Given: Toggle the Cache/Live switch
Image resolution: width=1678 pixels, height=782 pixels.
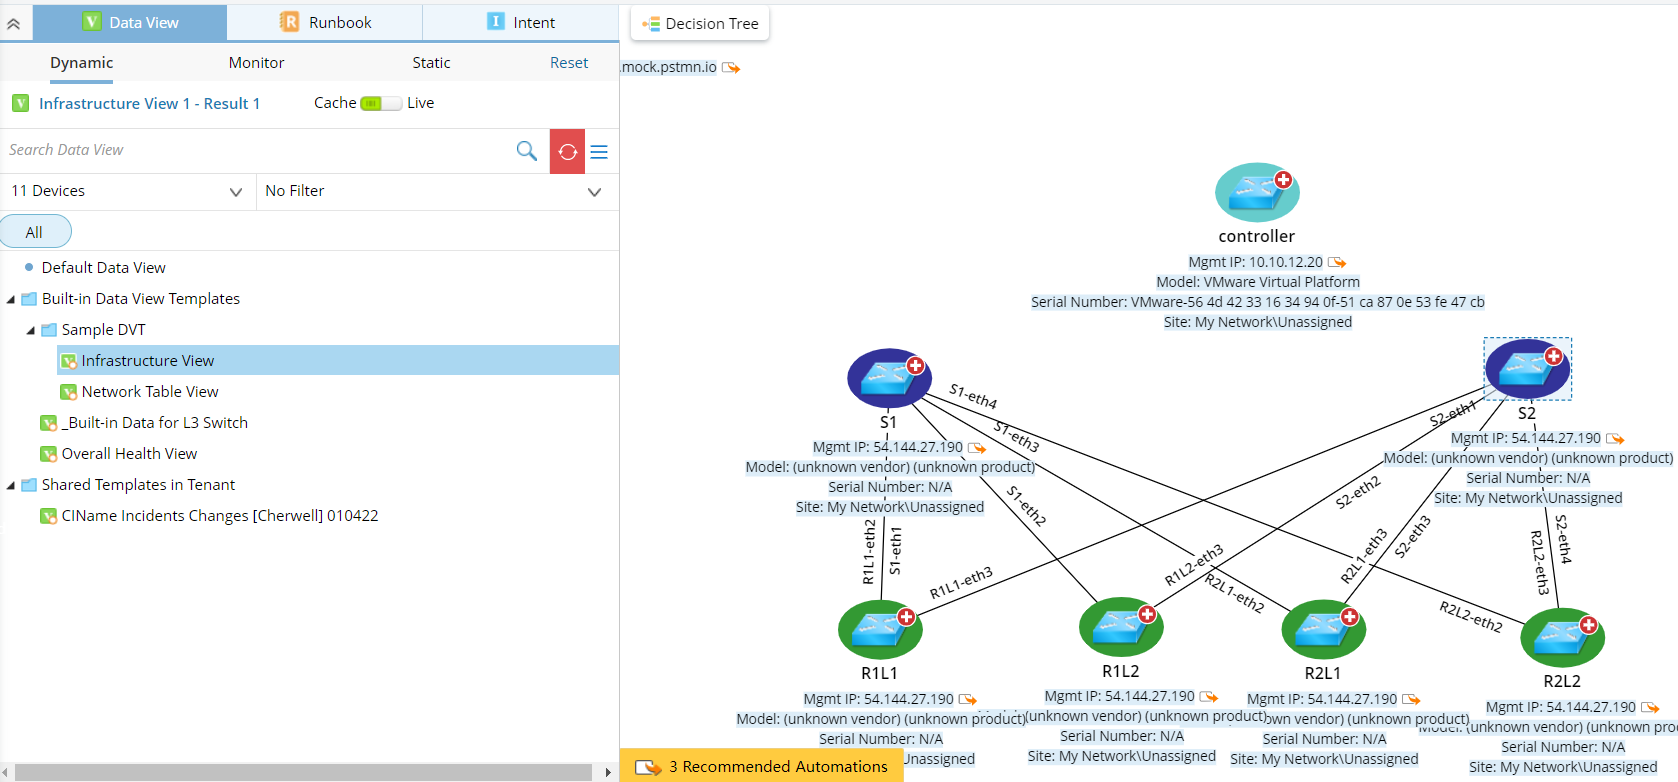Looking at the screenshot, I should (x=380, y=103).
